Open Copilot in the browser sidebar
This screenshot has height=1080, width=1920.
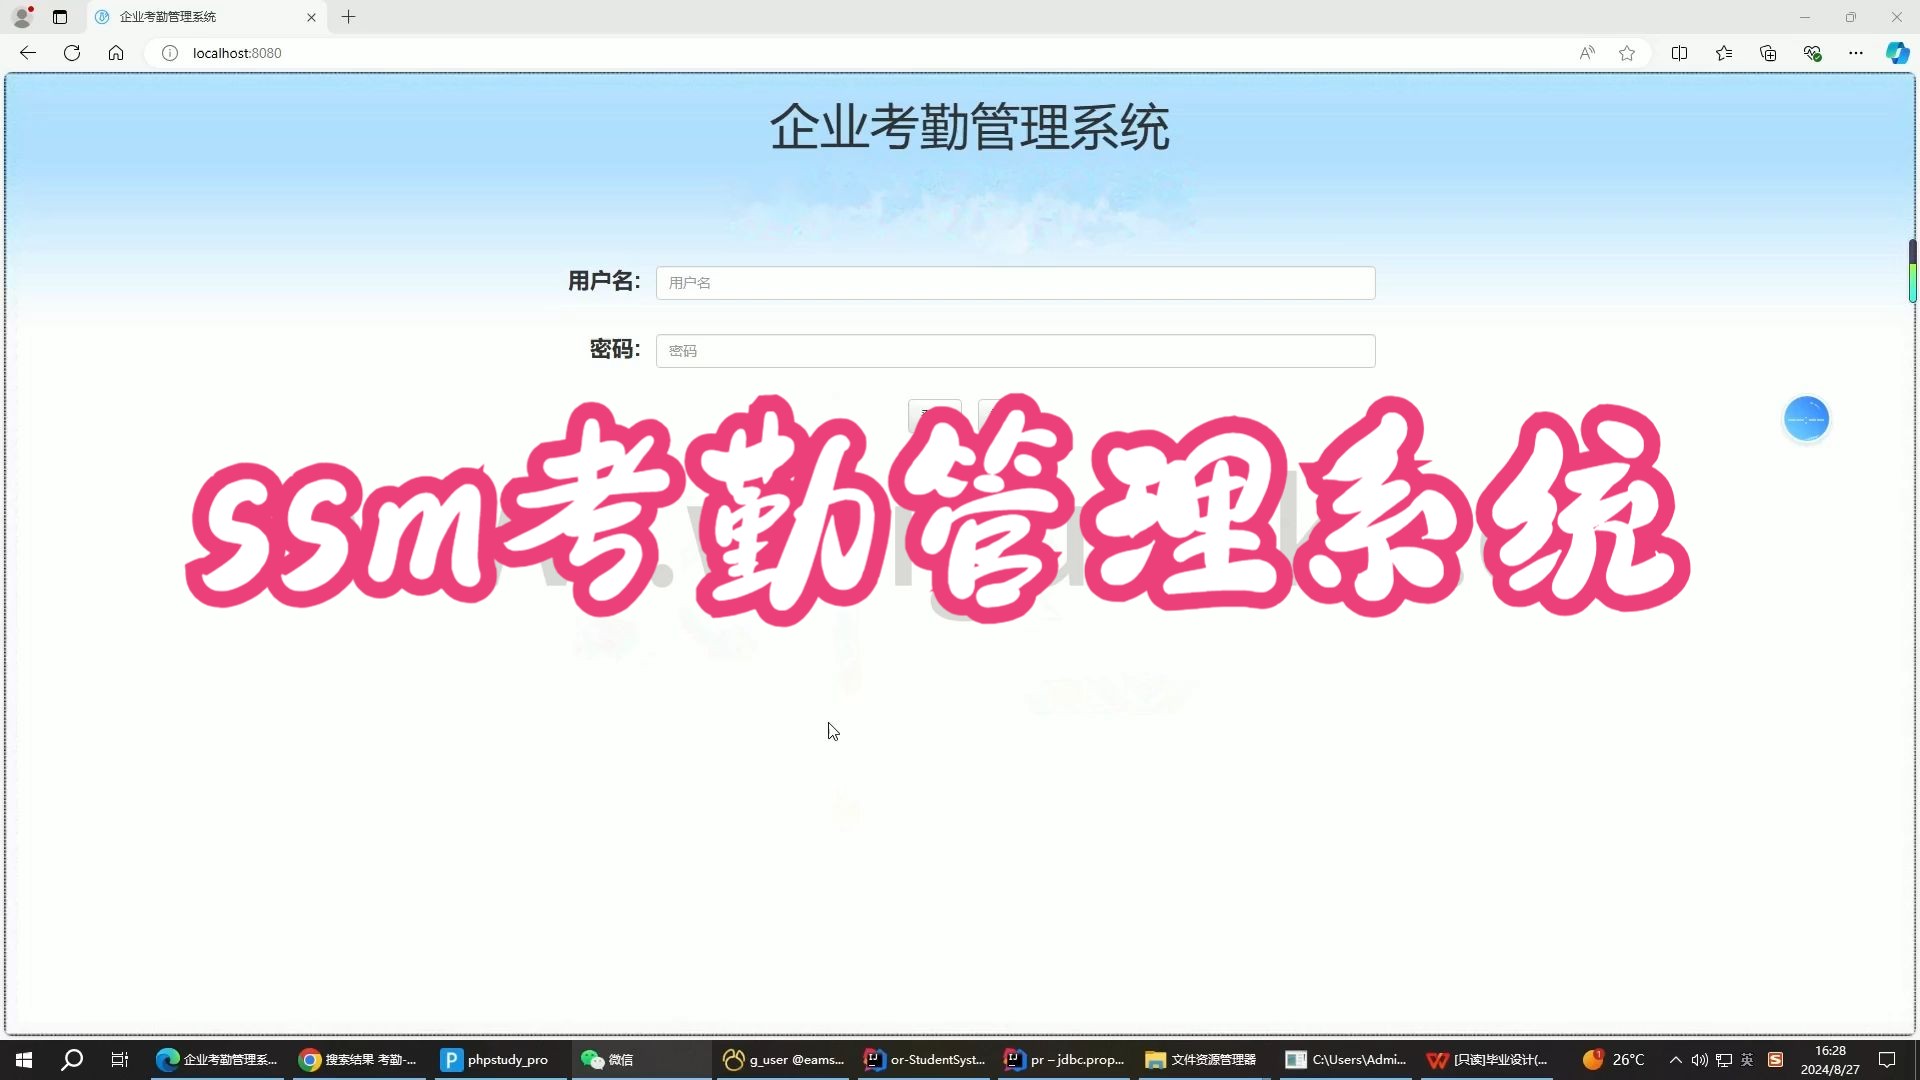pyautogui.click(x=1897, y=53)
